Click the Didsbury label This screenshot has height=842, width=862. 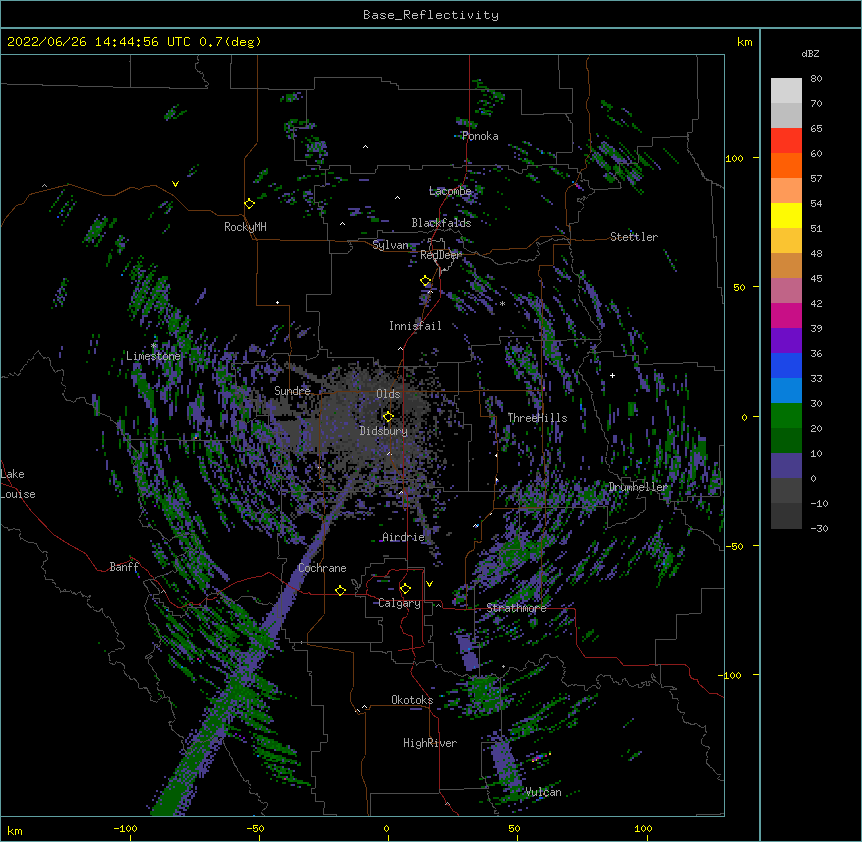(x=384, y=431)
